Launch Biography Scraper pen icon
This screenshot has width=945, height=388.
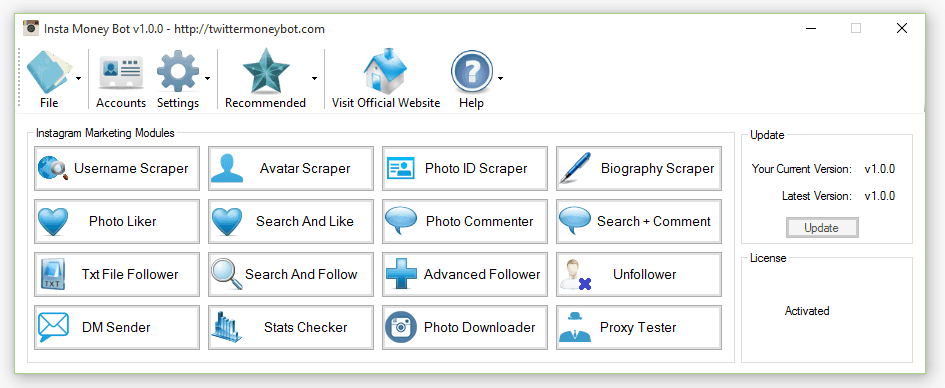click(574, 168)
